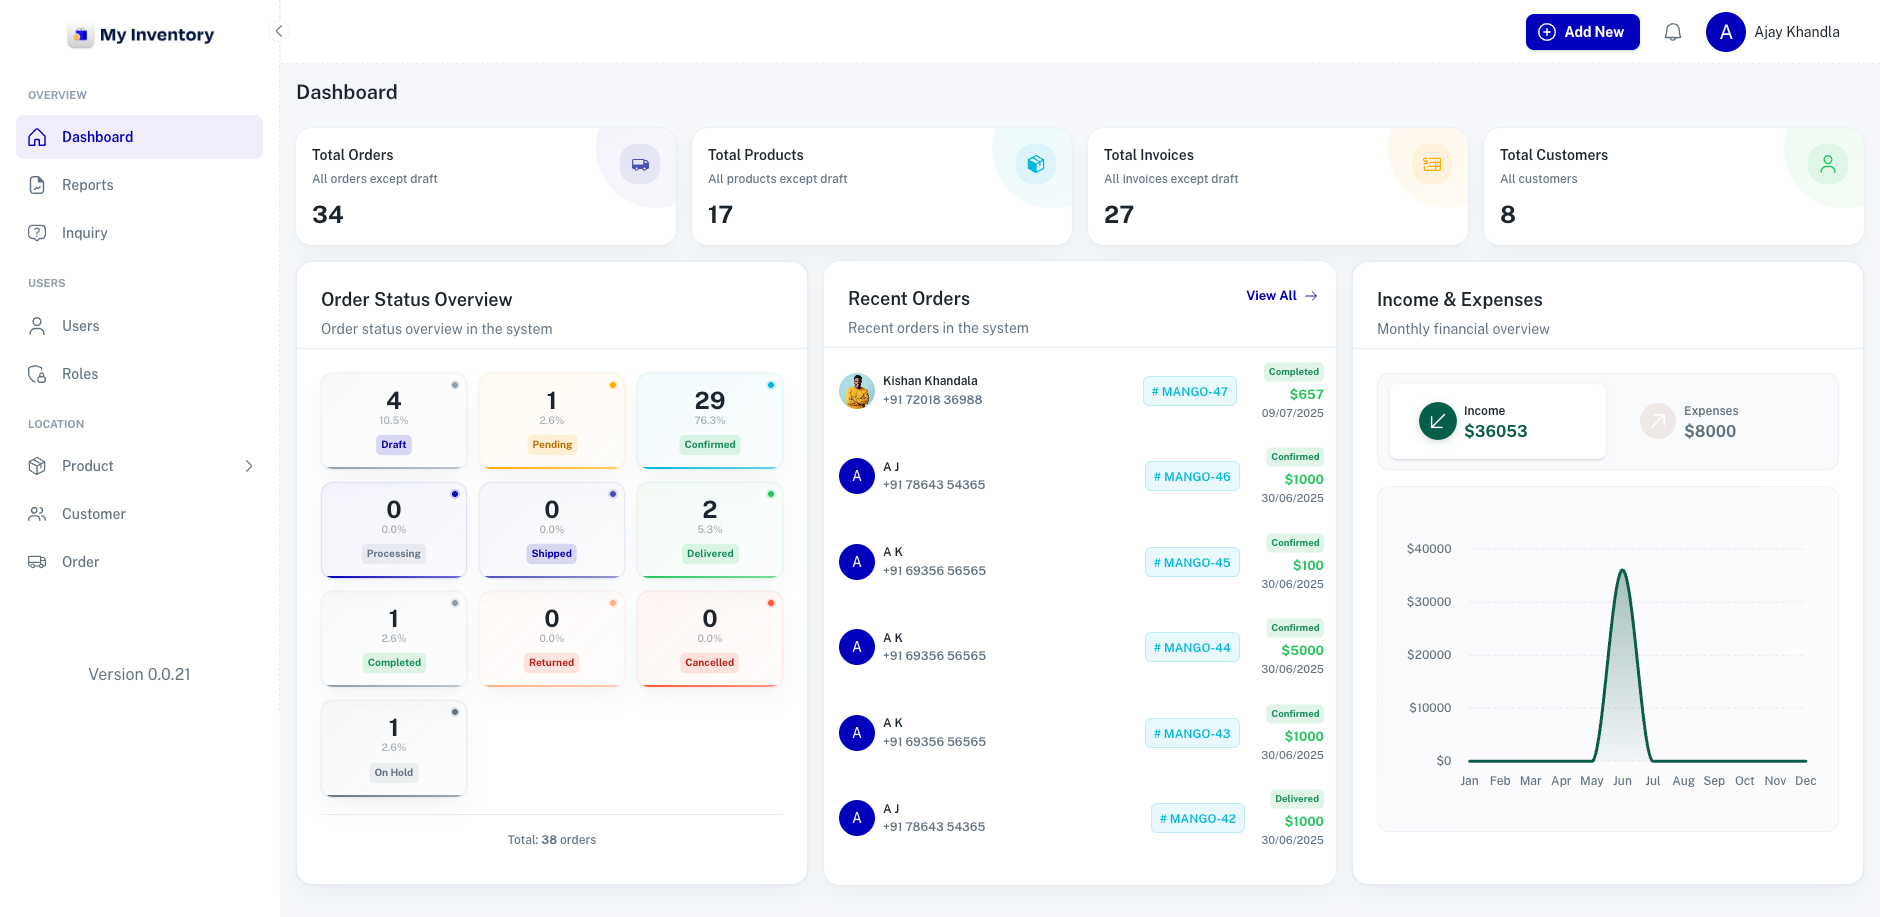Open View All recent orders link
The height and width of the screenshot is (917, 1880).
1281,296
